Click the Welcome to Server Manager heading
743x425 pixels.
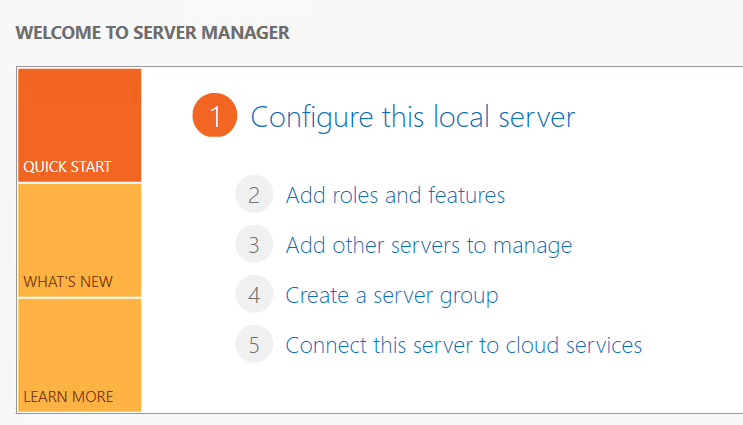(153, 33)
